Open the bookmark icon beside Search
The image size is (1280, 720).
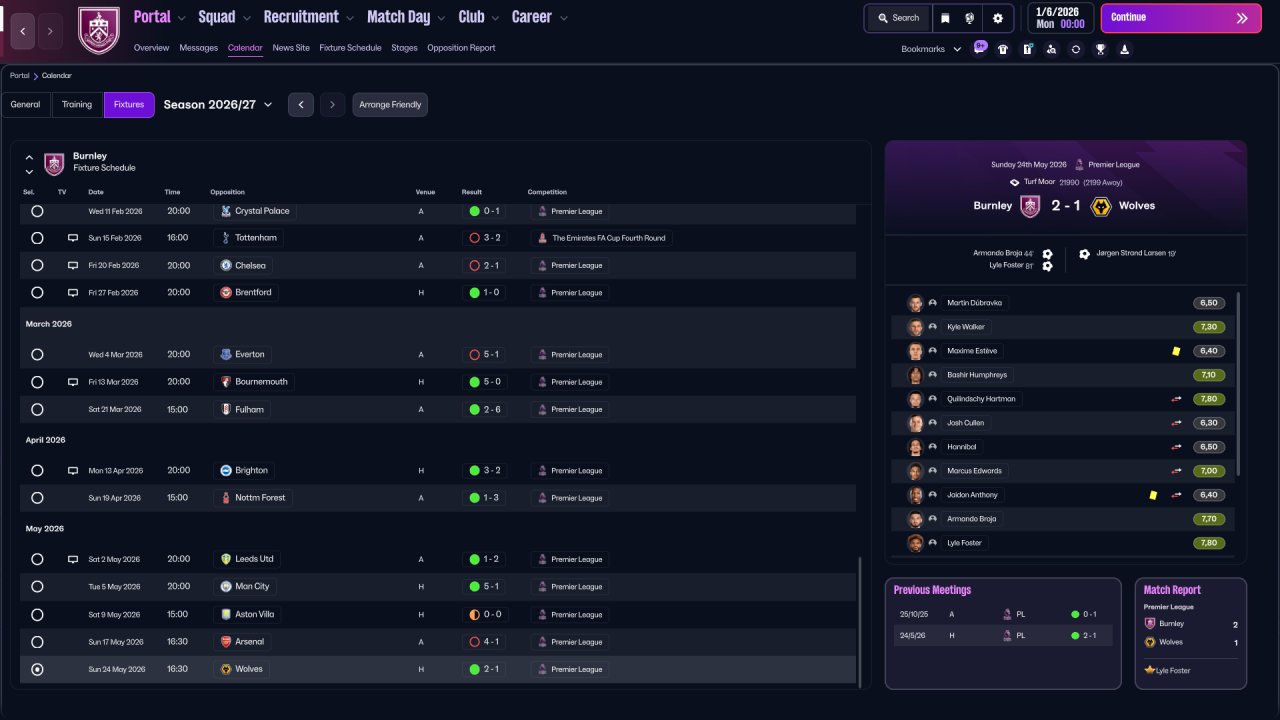[946, 18]
